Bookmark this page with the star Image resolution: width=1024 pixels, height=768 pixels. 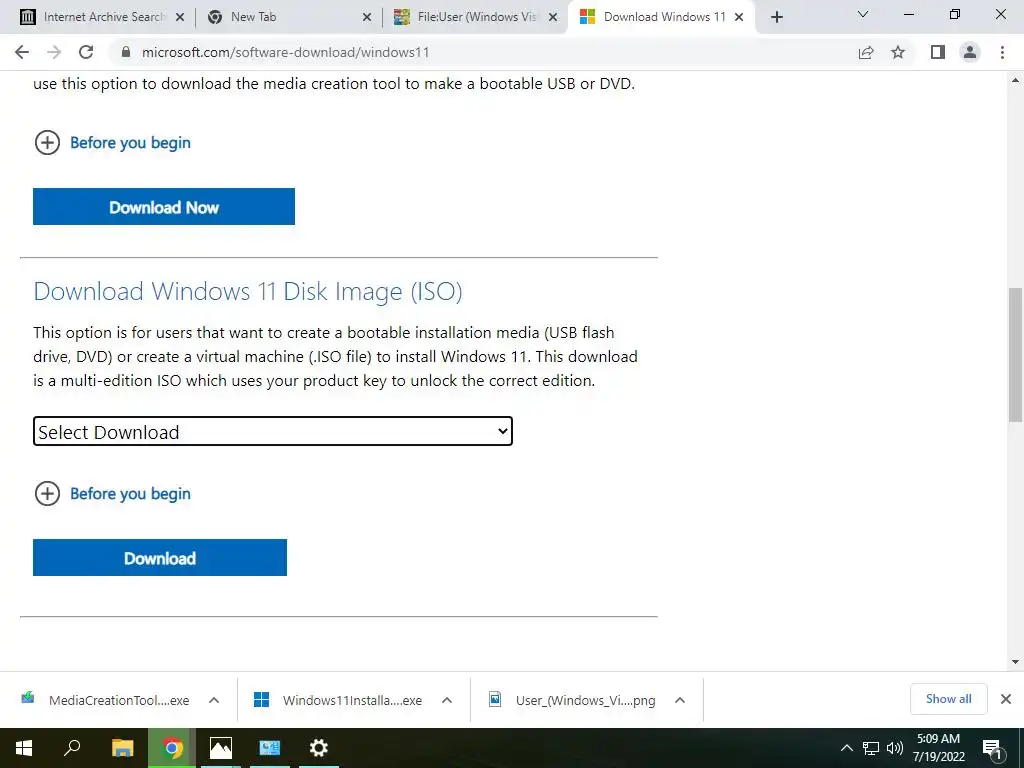click(899, 52)
